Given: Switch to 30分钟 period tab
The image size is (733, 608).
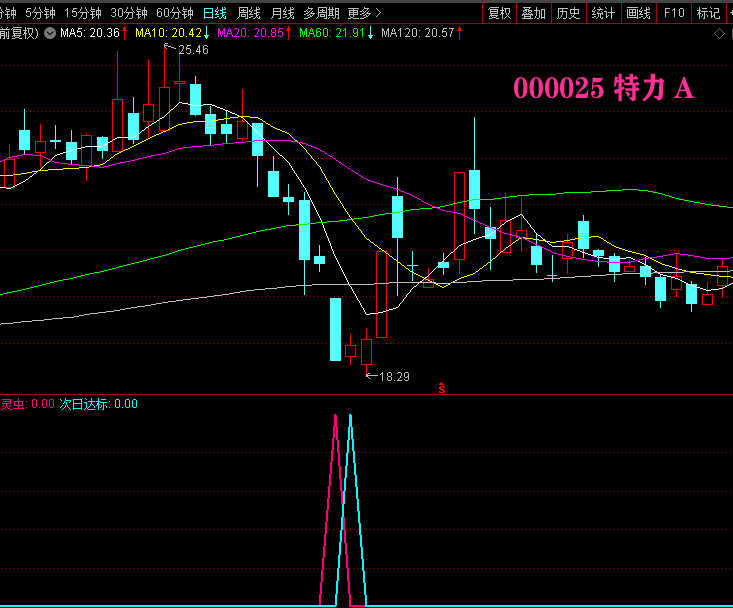Looking at the screenshot, I should (129, 13).
